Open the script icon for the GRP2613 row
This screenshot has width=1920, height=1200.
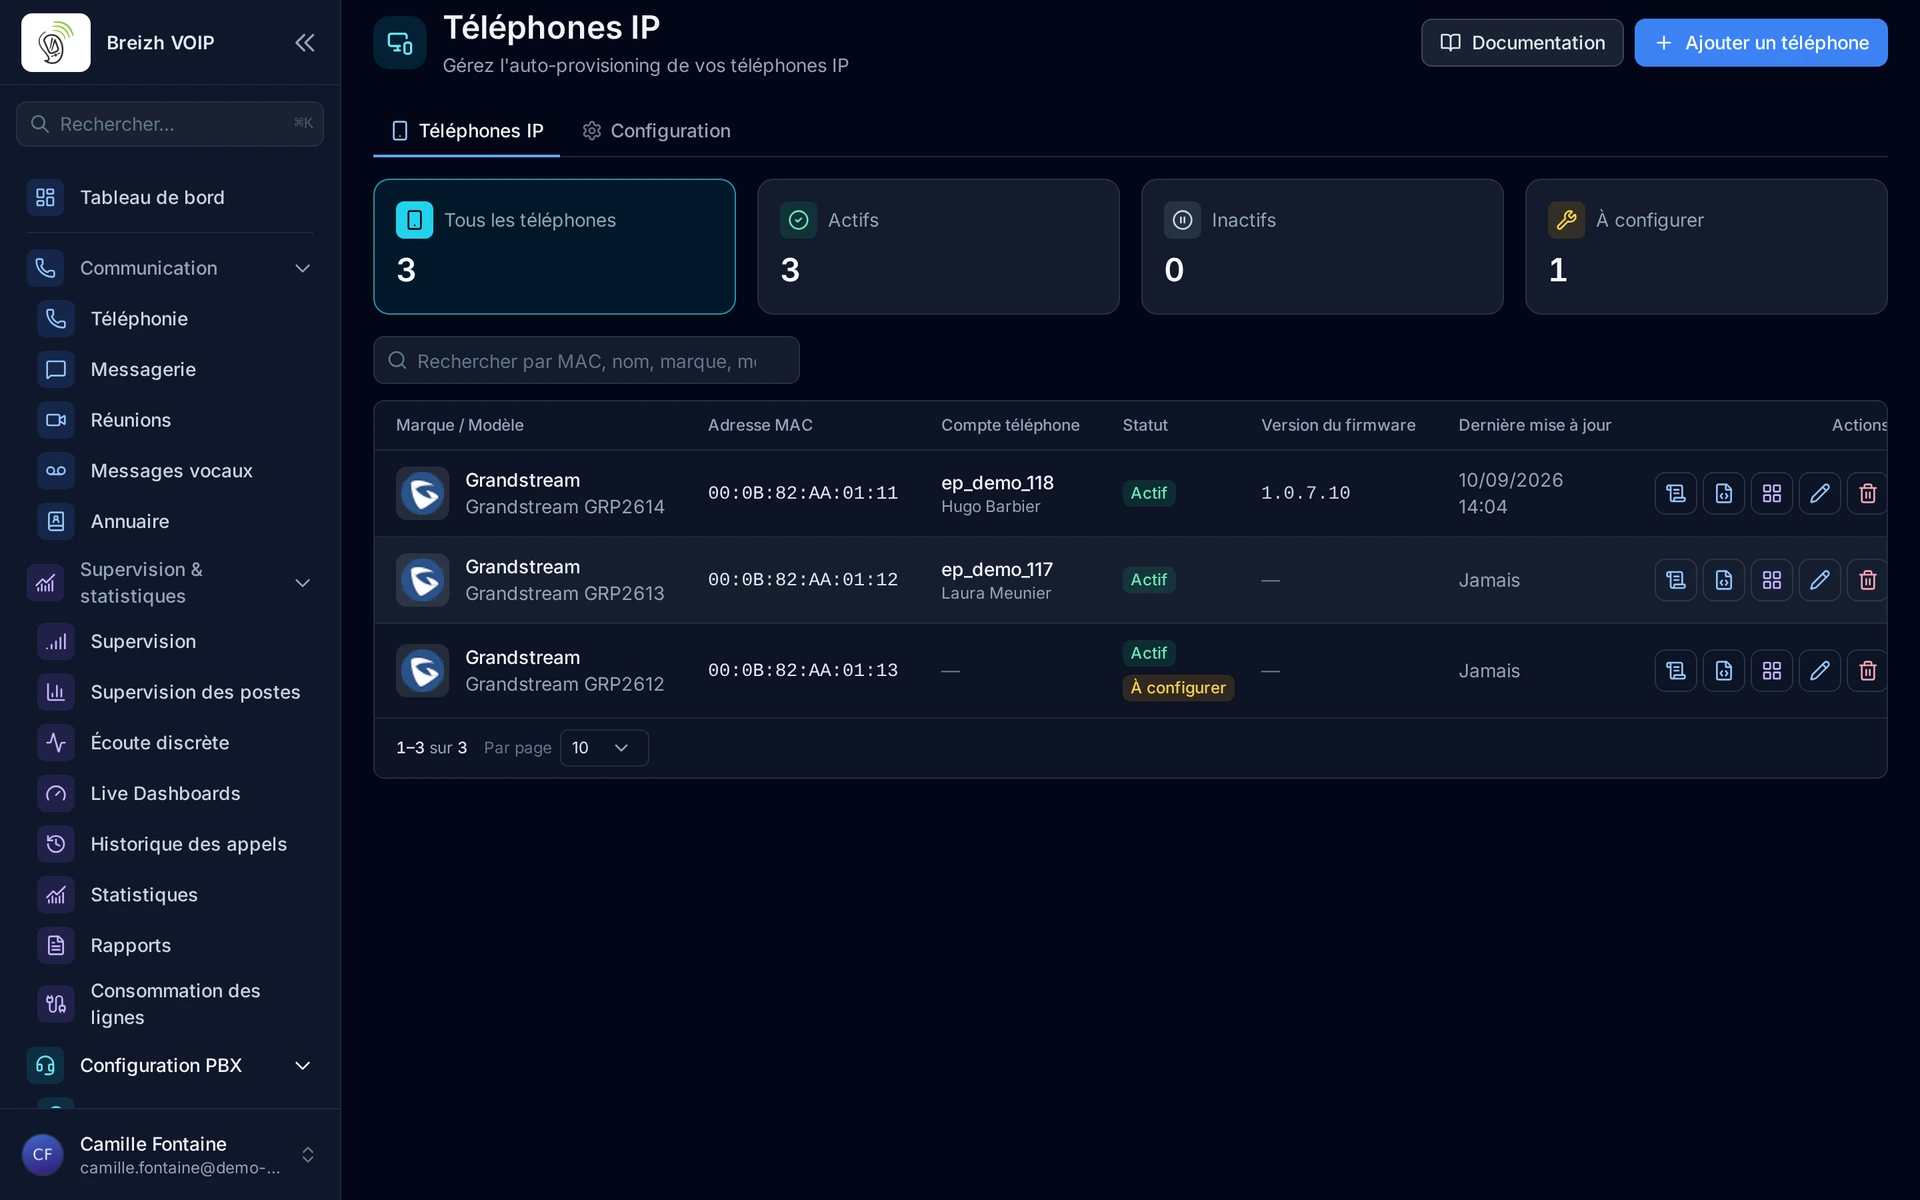point(1676,580)
